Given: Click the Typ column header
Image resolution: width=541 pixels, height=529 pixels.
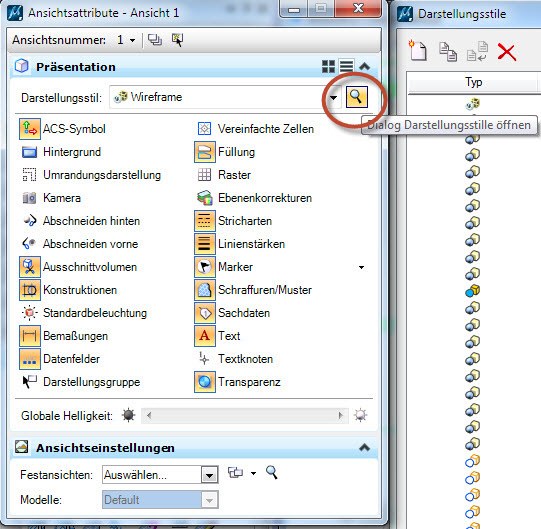Looking at the screenshot, I should 473,82.
